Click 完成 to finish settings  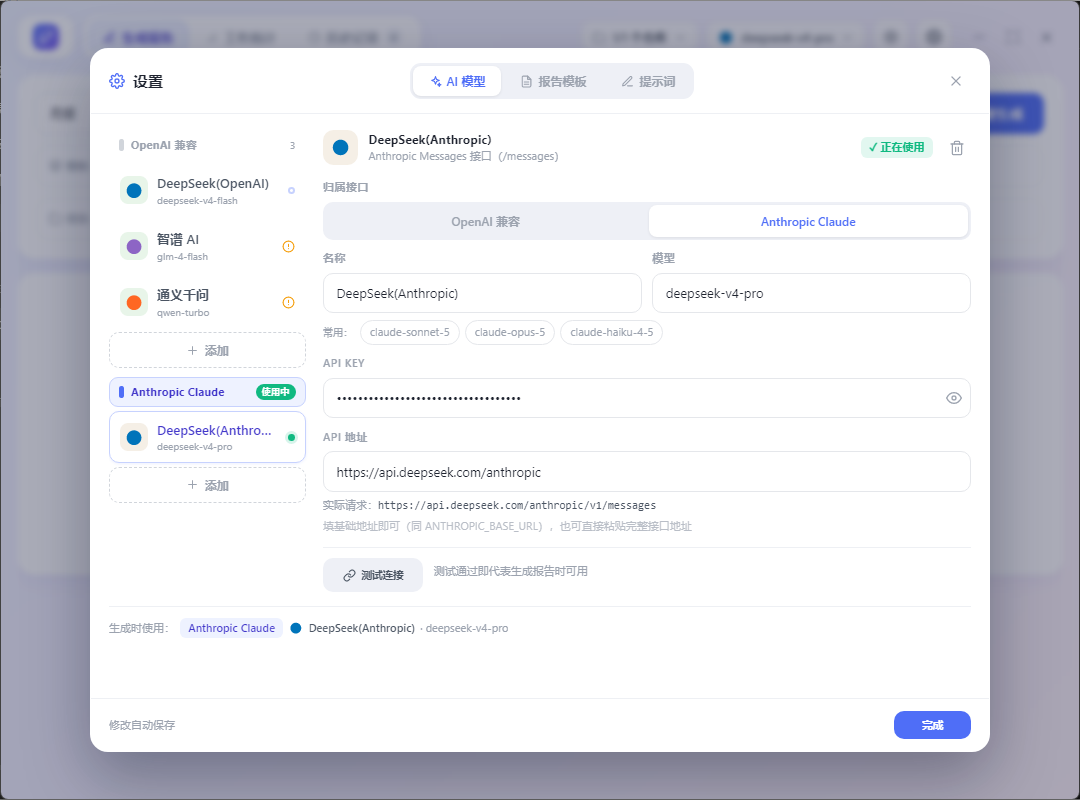[932, 725]
